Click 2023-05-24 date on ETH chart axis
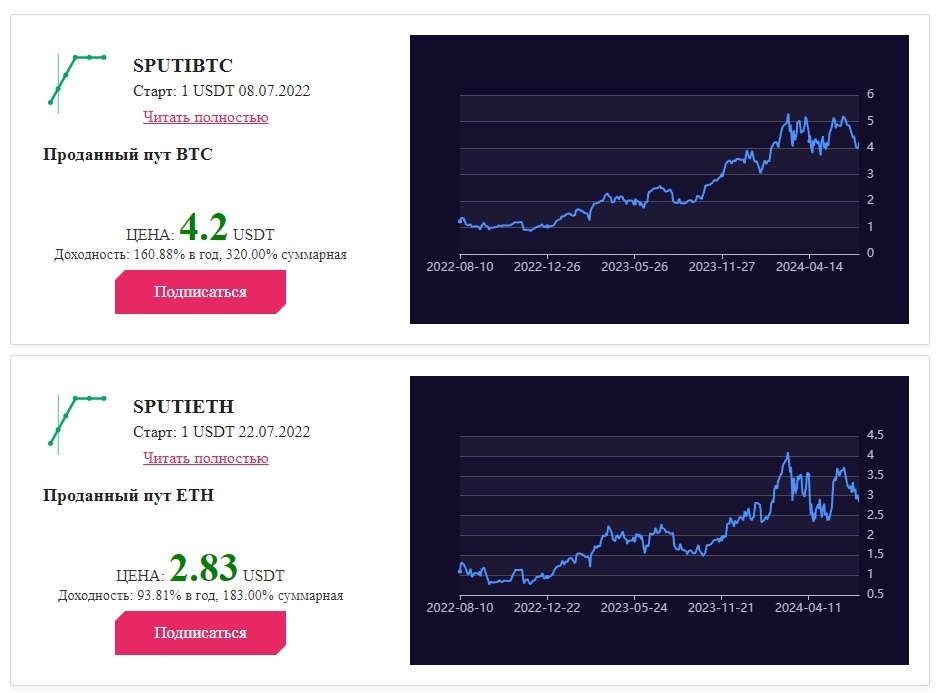This screenshot has width=937, height=693. point(633,608)
